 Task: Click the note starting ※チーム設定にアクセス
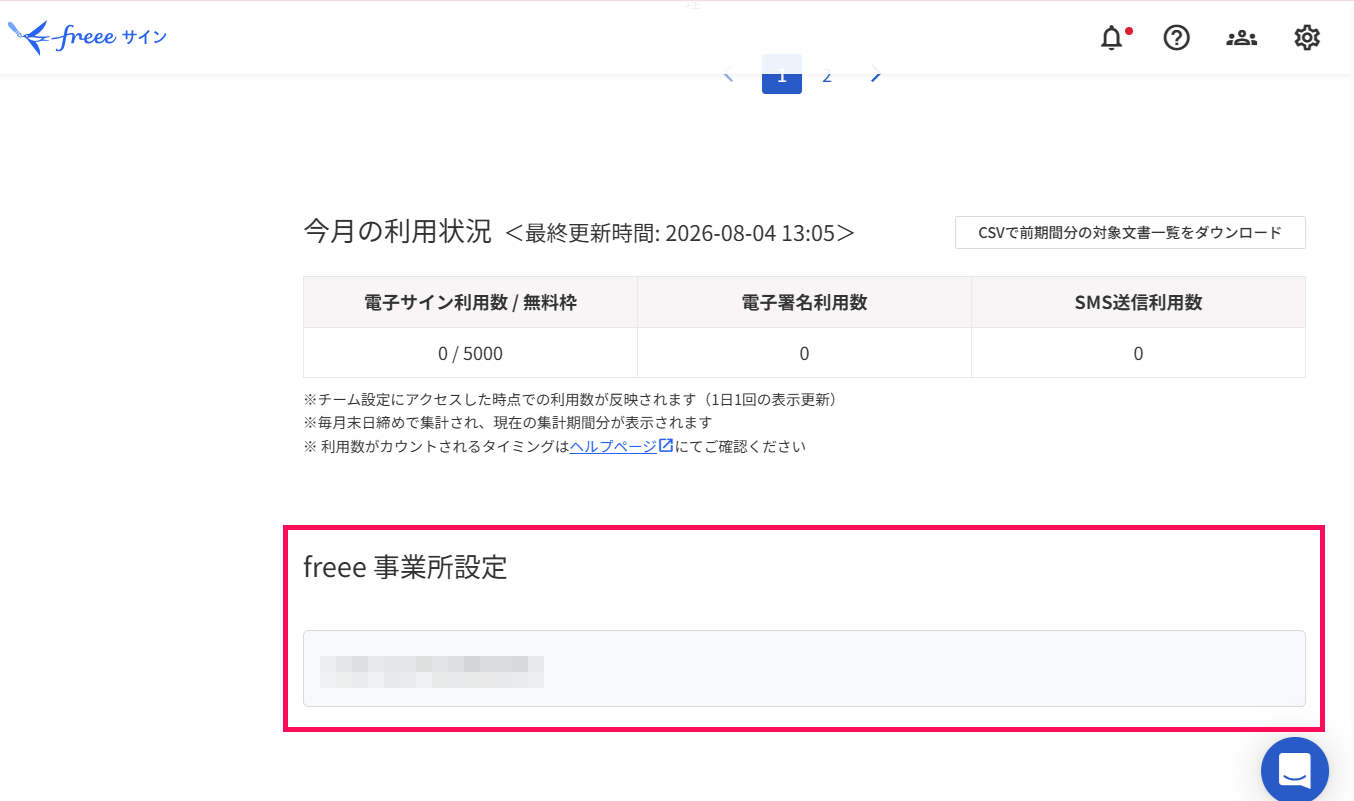[x=573, y=399]
